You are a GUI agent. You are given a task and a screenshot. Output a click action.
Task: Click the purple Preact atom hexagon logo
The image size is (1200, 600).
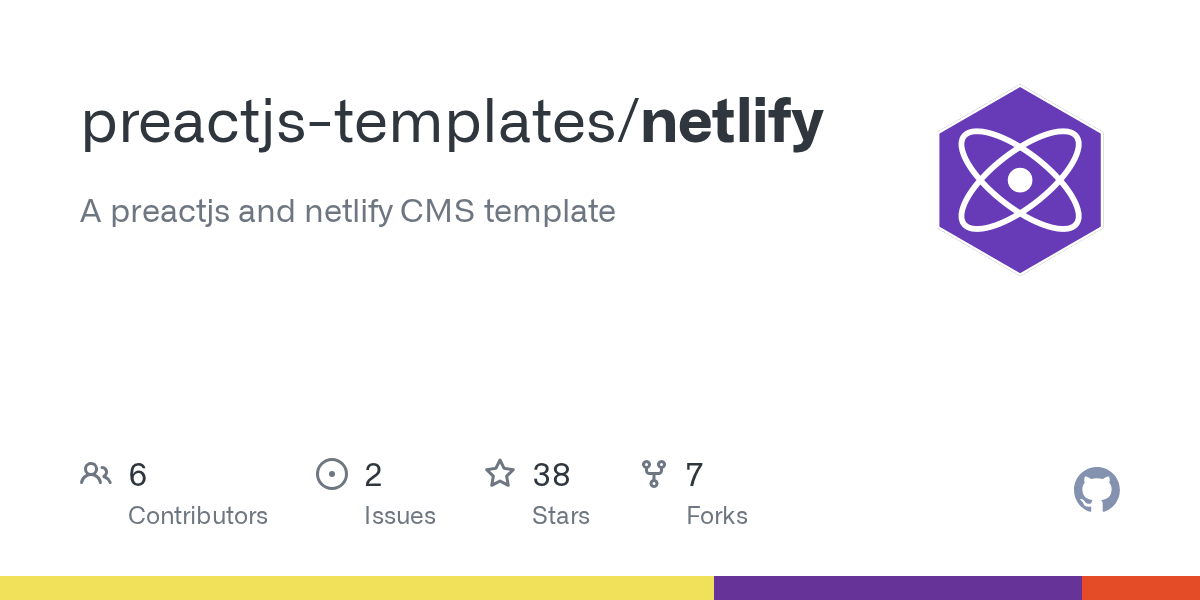tap(1020, 180)
